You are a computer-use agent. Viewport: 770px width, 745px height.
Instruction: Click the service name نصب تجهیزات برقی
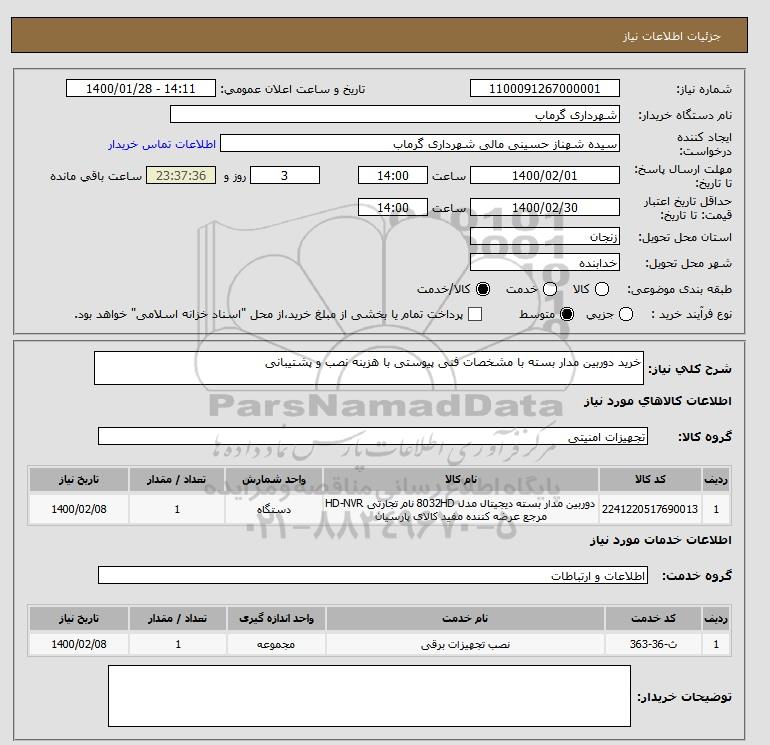(465, 644)
